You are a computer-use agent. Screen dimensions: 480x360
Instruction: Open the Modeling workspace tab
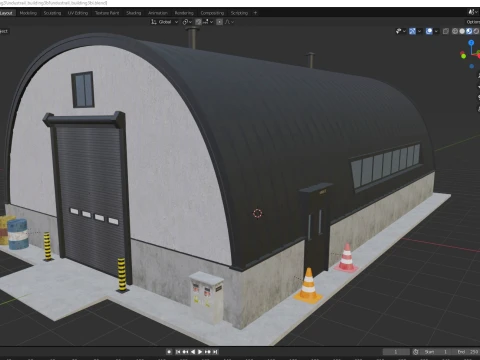pyautogui.click(x=28, y=13)
